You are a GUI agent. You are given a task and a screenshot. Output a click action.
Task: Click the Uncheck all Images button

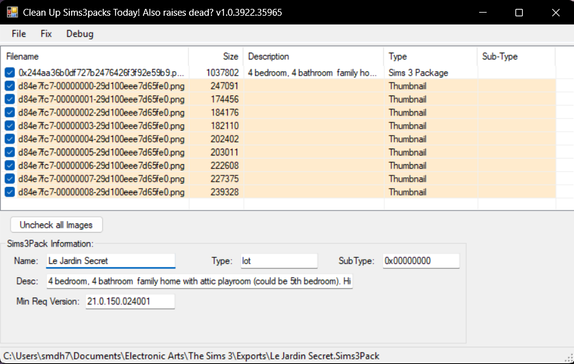[x=56, y=225]
